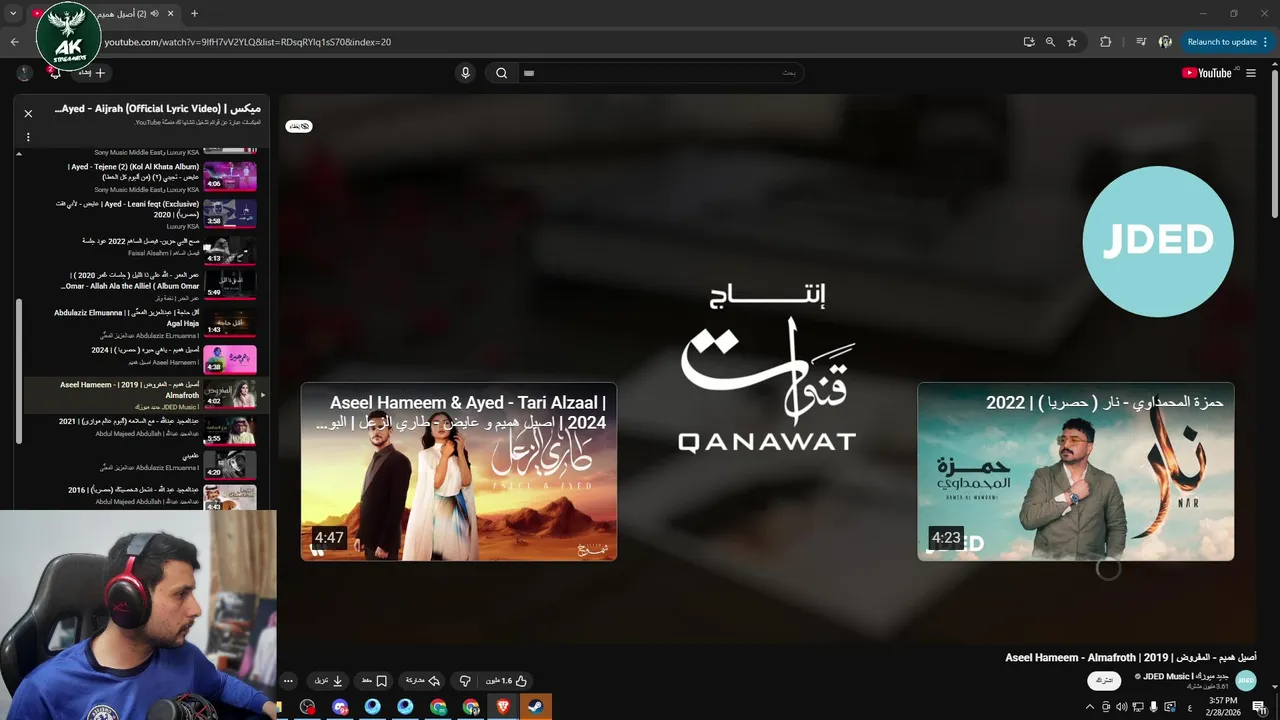Click the address bar URL
This screenshot has width=1280, height=720.
point(247,42)
